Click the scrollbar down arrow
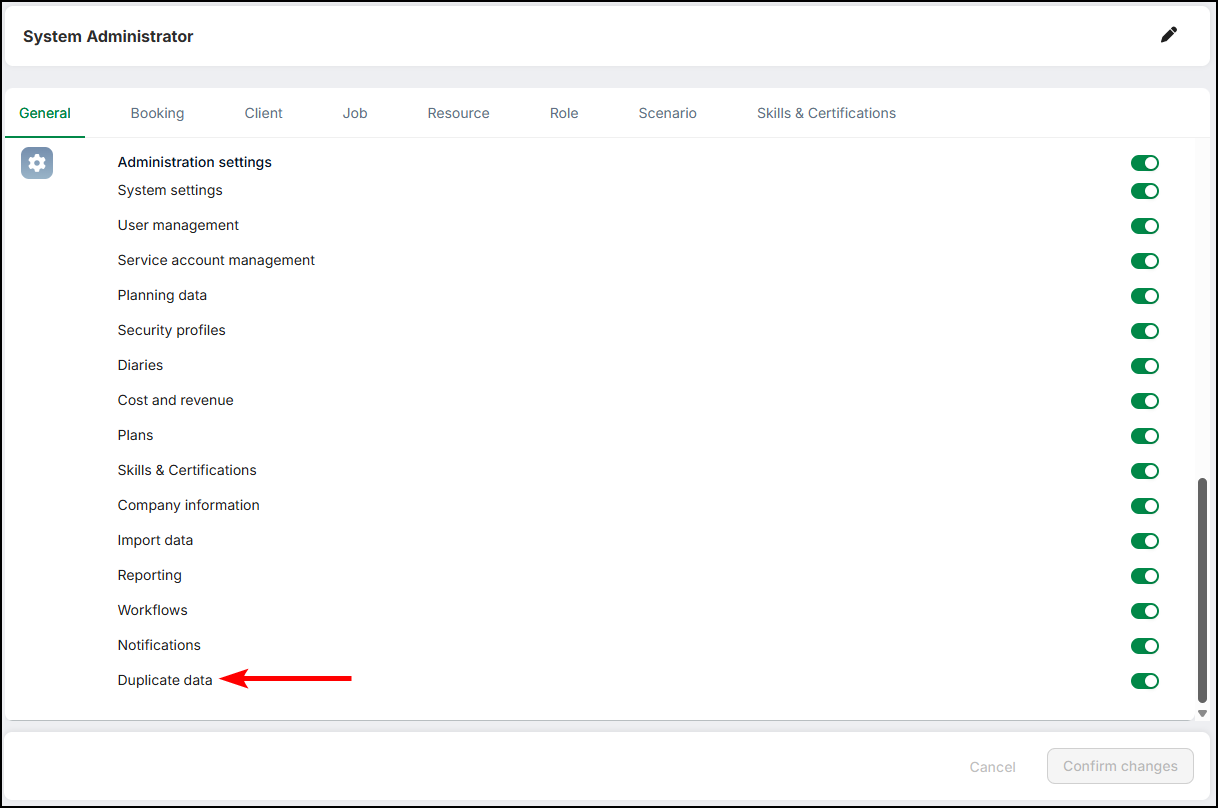This screenshot has height=808, width=1218. tap(1202, 713)
